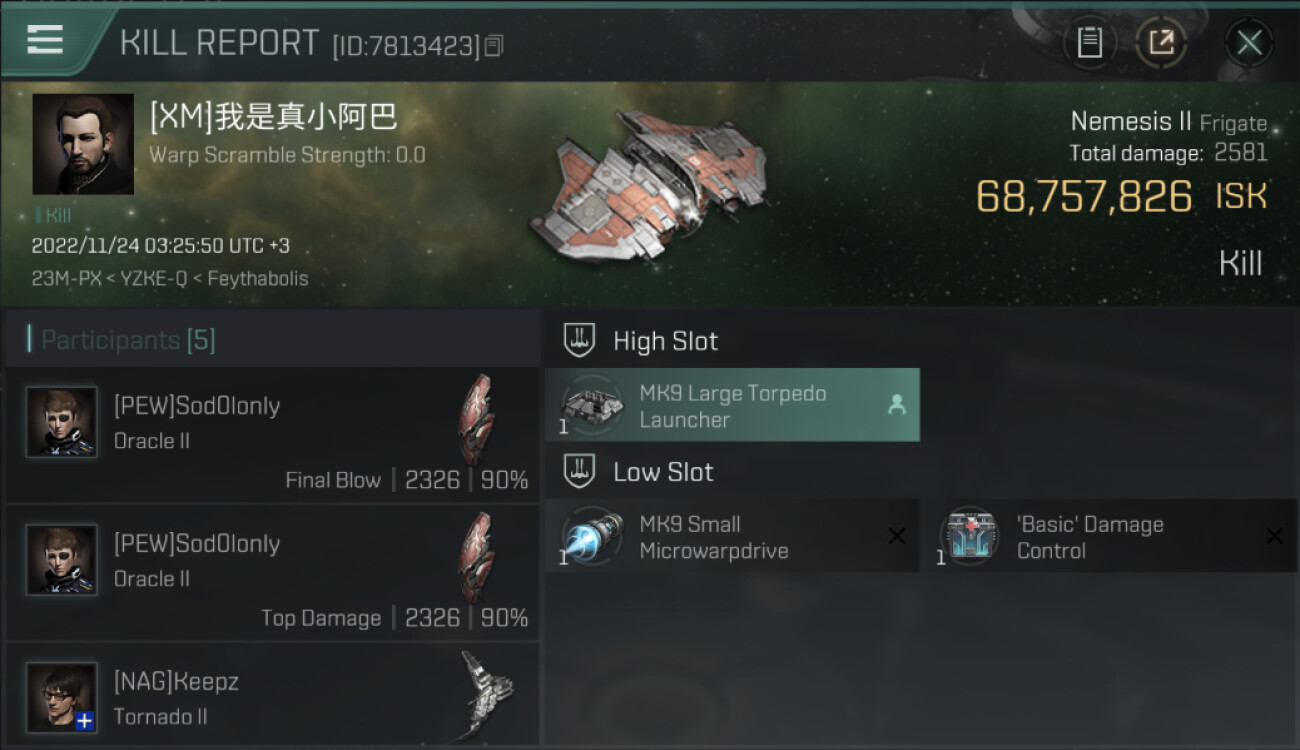Screen dimensions: 1300x750
Task: Select the victim pilot portrait
Action: click(x=83, y=144)
